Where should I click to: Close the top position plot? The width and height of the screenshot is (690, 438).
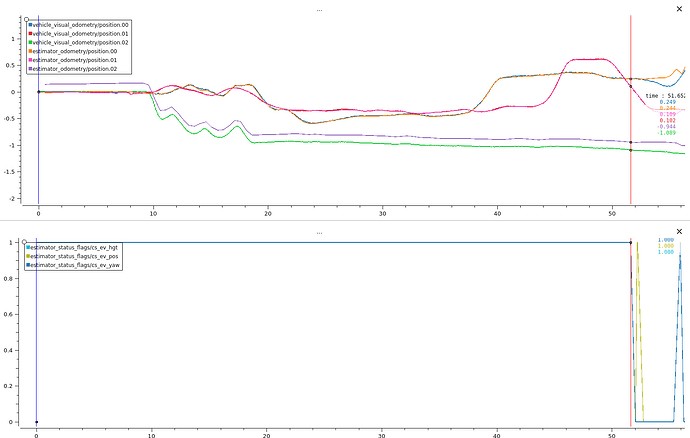pos(679,9)
